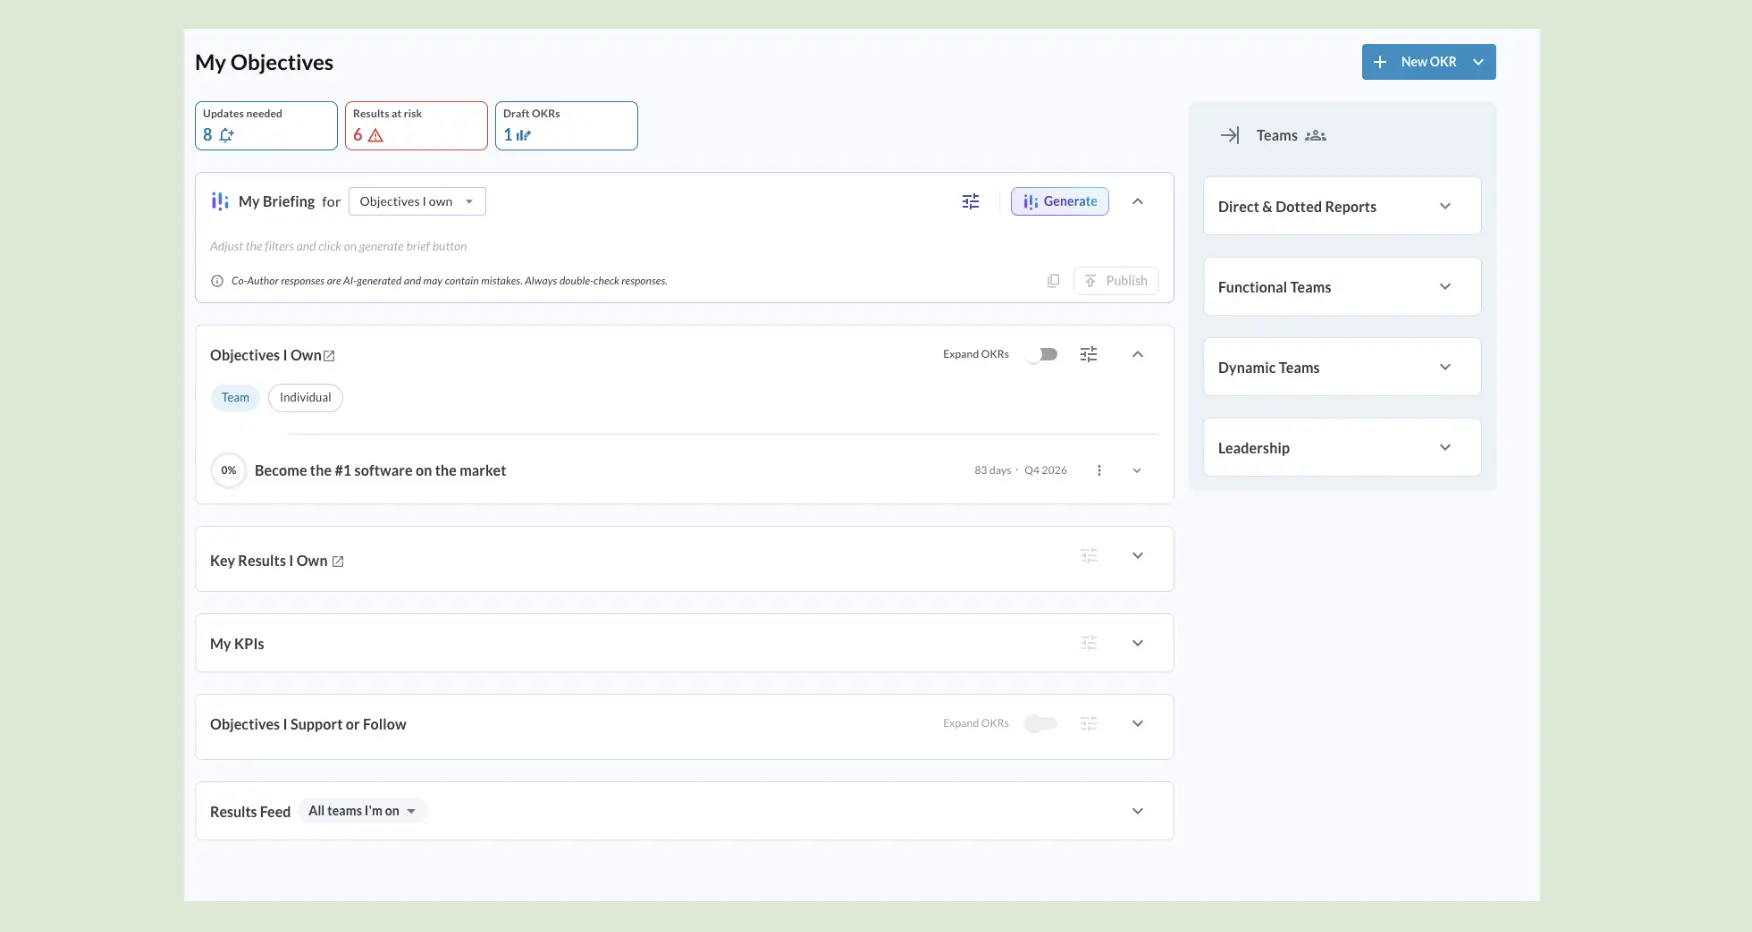
Task: Toggle Expand OKRs in Objectives I Support
Action: pos(1041,724)
